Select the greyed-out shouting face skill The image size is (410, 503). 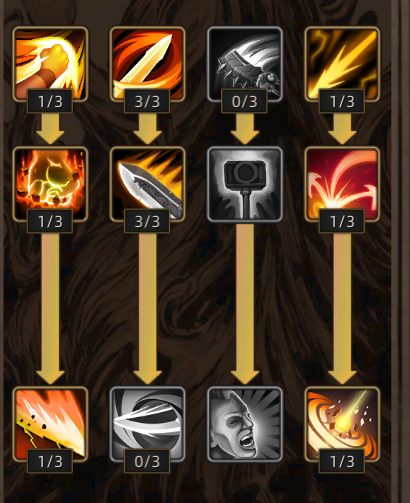click(x=245, y=424)
